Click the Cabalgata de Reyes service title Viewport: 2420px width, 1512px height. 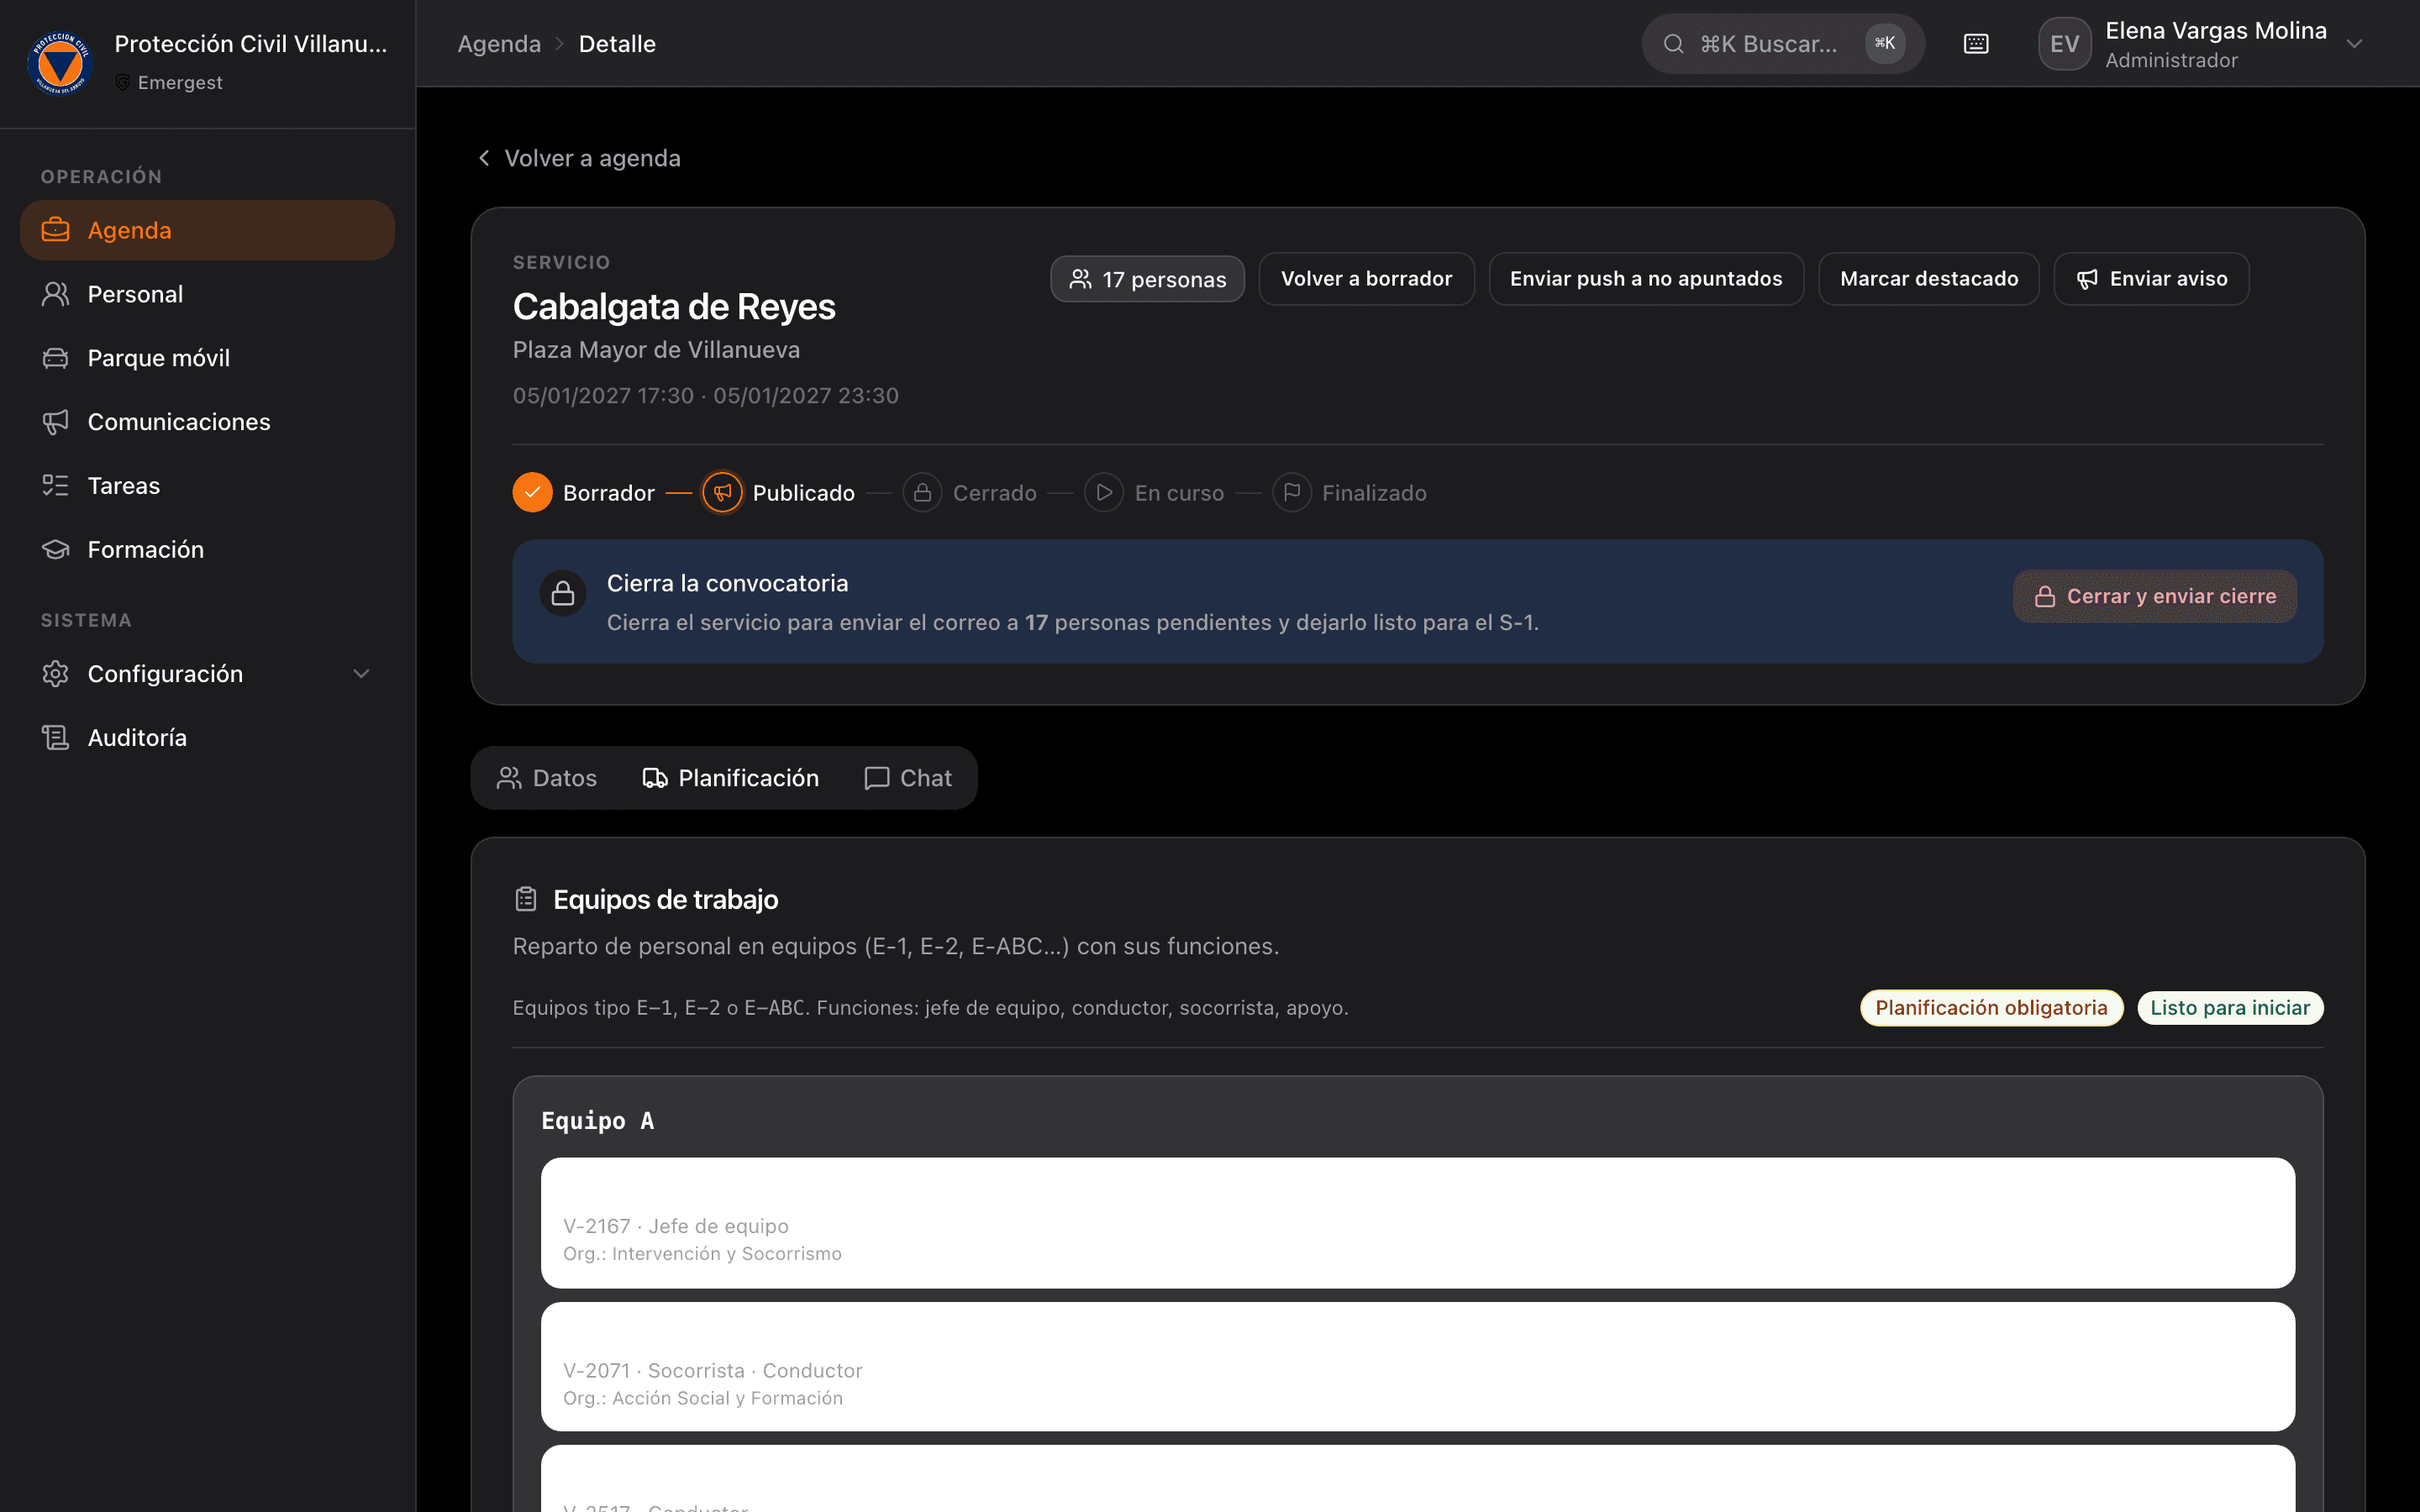pos(674,307)
